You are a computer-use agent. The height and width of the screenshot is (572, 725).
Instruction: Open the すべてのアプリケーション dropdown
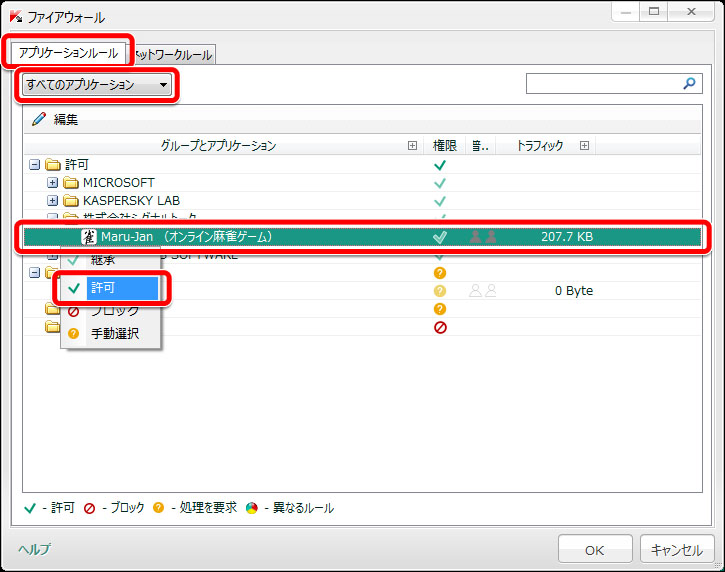[x=97, y=85]
